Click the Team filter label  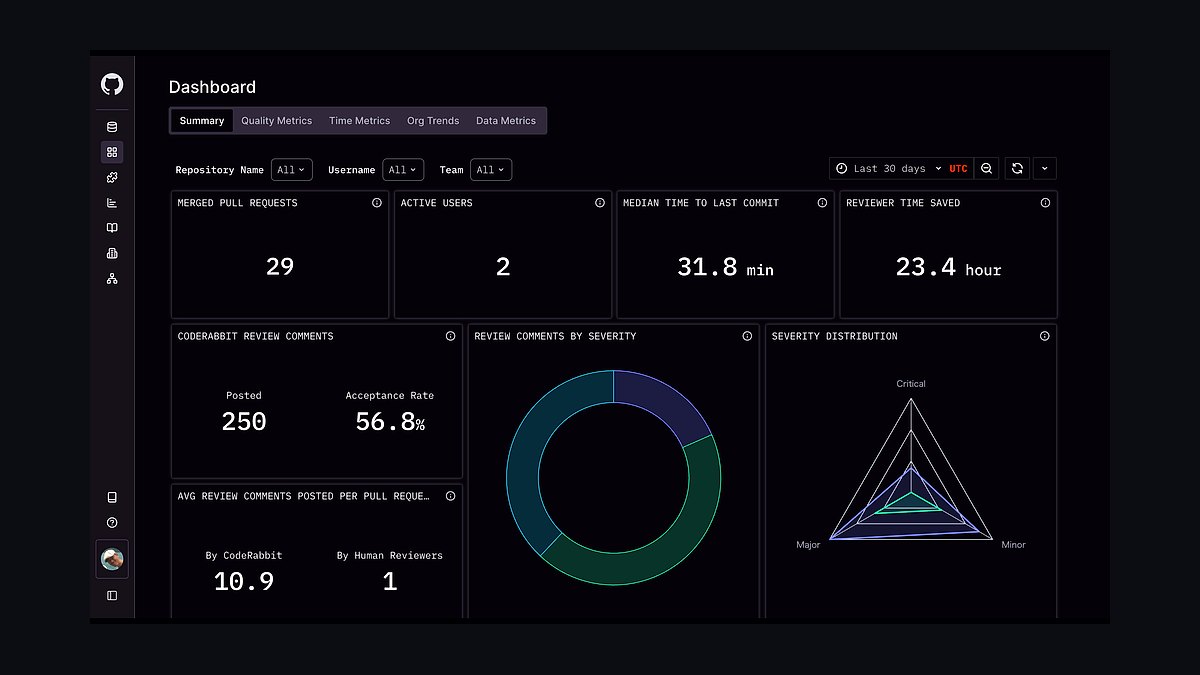(451, 170)
